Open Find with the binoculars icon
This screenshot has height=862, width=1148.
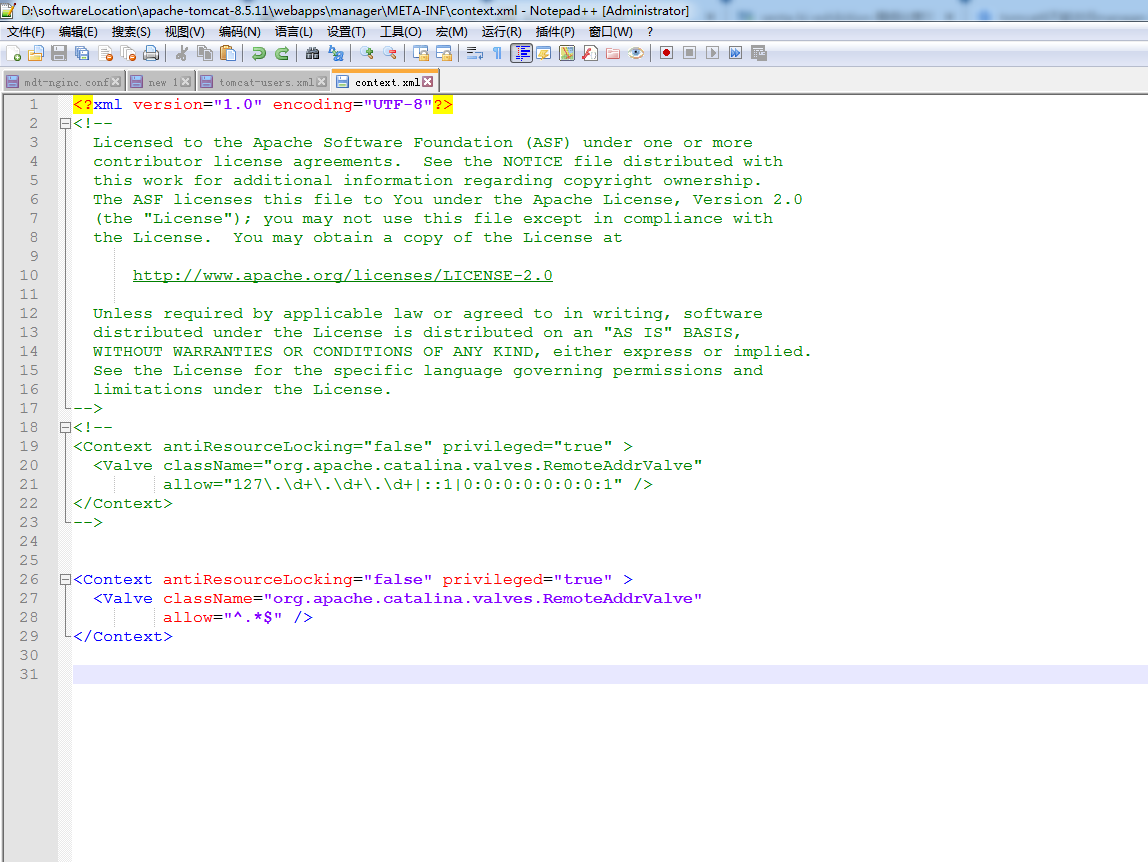pyautogui.click(x=313, y=53)
